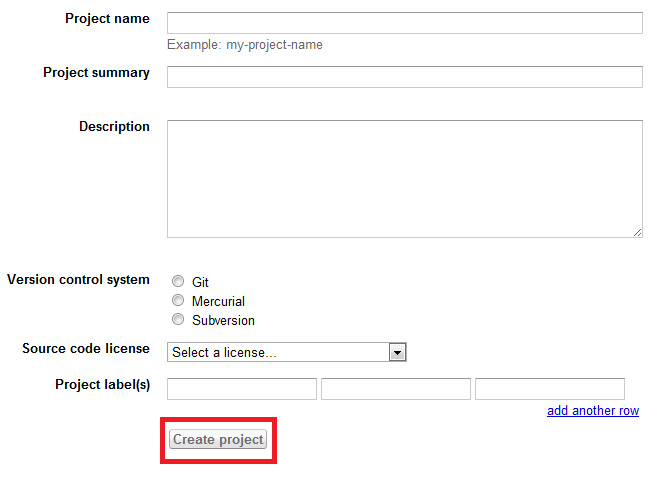Click the Project name input field
The height and width of the screenshot is (480, 653).
click(x=404, y=23)
